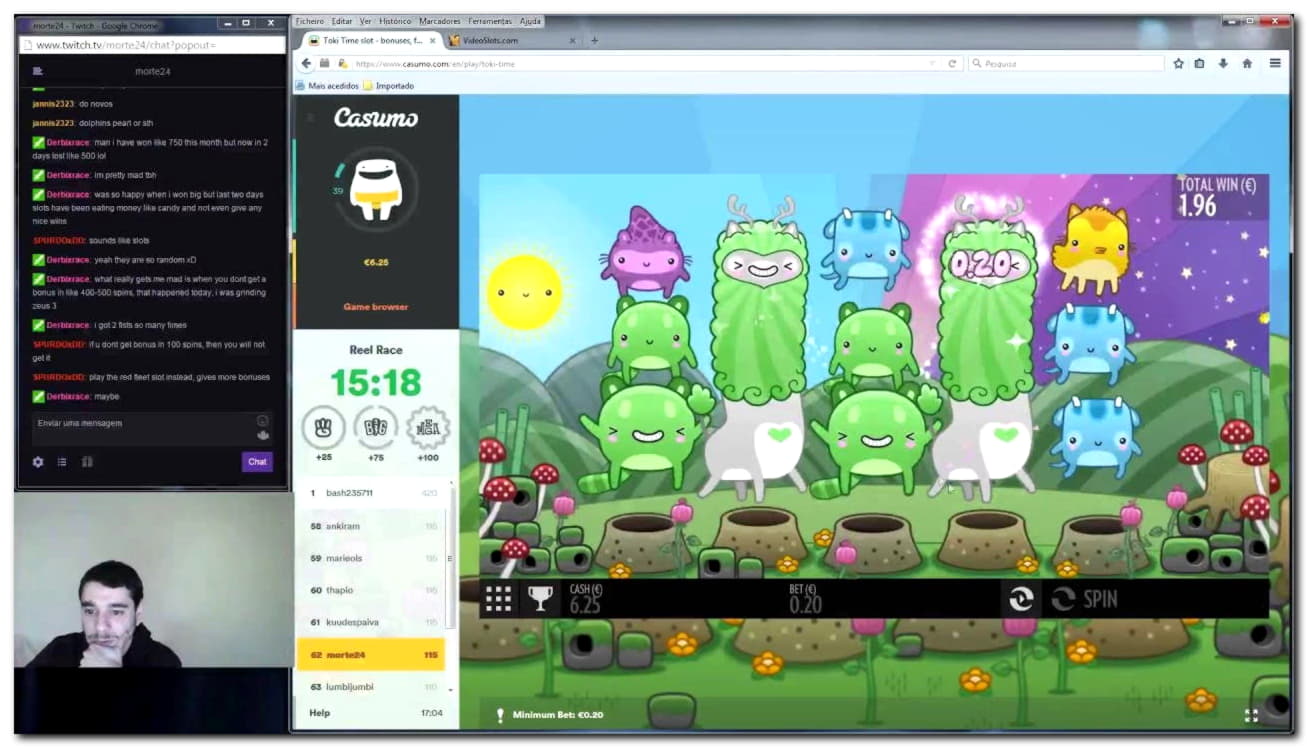Open the Histórico menu
This screenshot has height=748, width=1308.
[x=395, y=21]
